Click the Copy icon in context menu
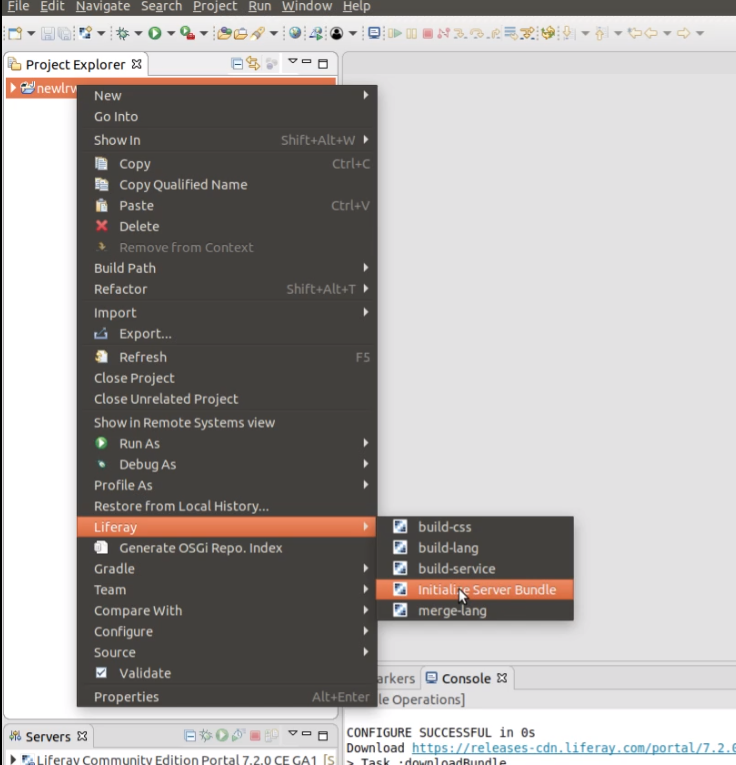Image resolution: width=736 pixels, height=765 pixels. pos(101,163)
